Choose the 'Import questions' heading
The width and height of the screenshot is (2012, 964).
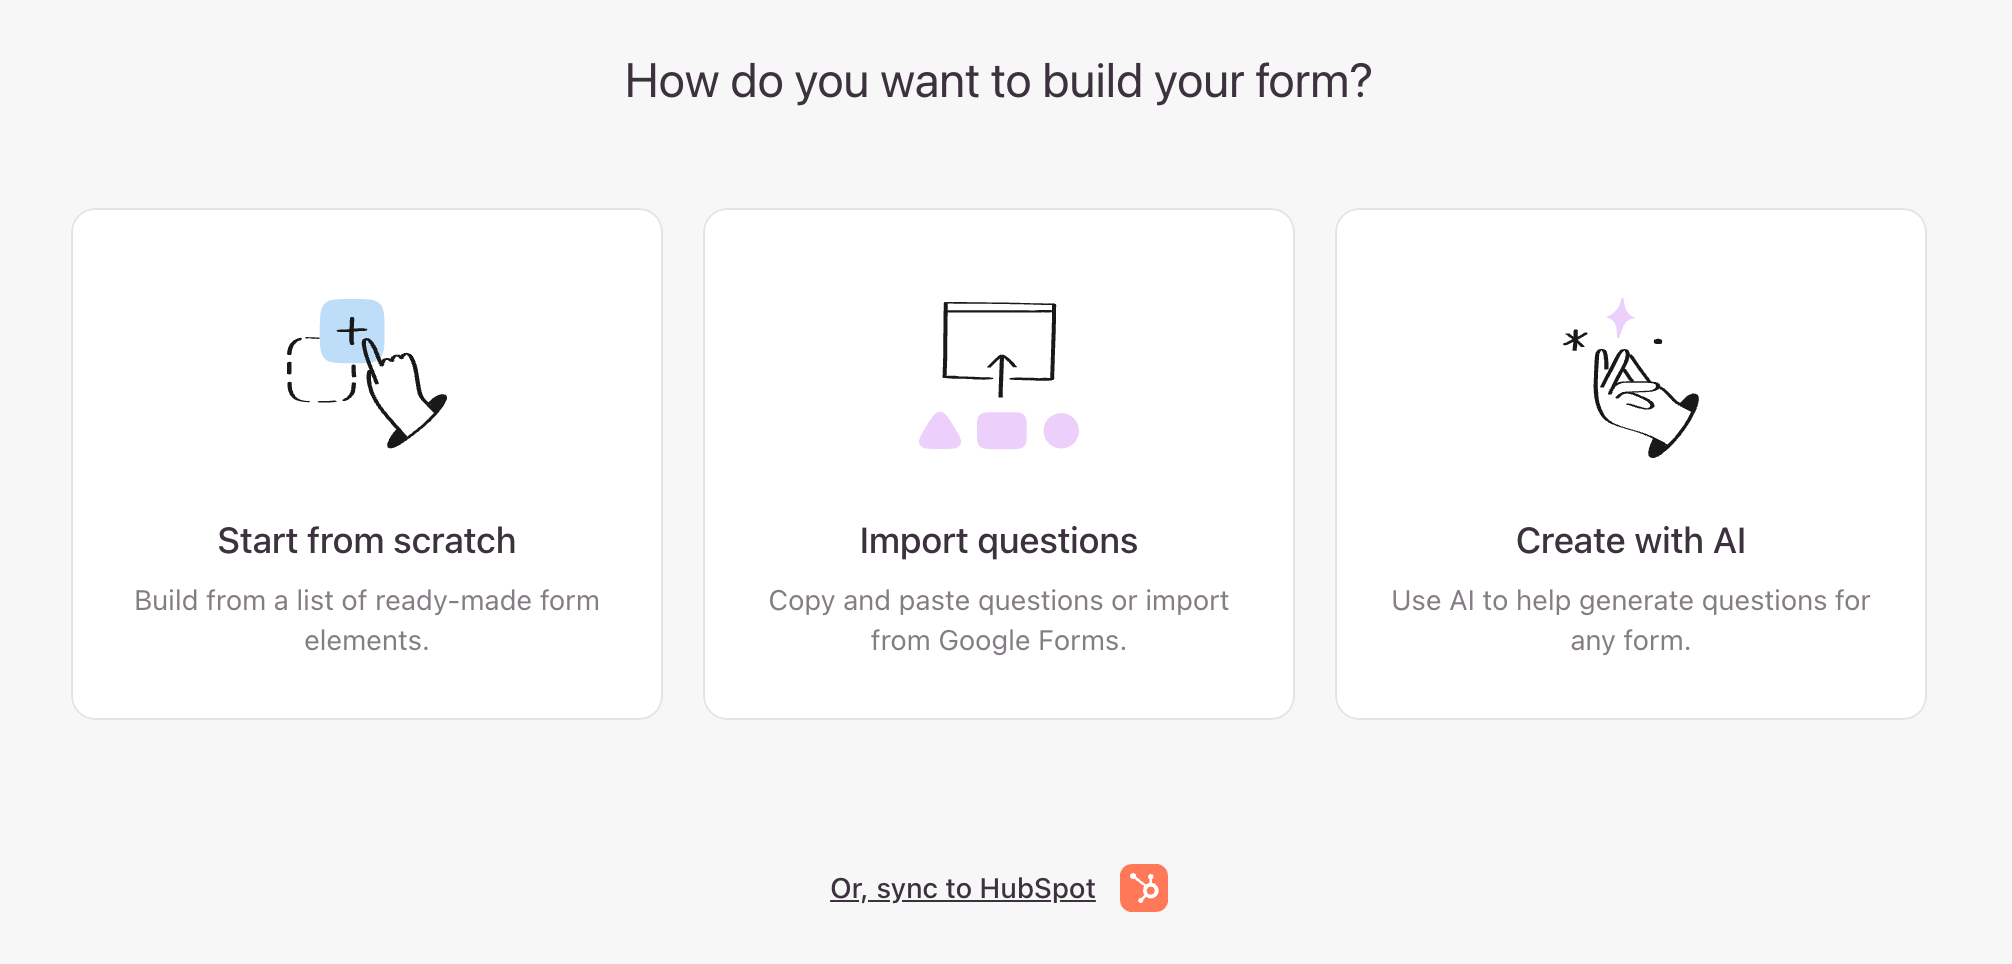click(999, 541)
